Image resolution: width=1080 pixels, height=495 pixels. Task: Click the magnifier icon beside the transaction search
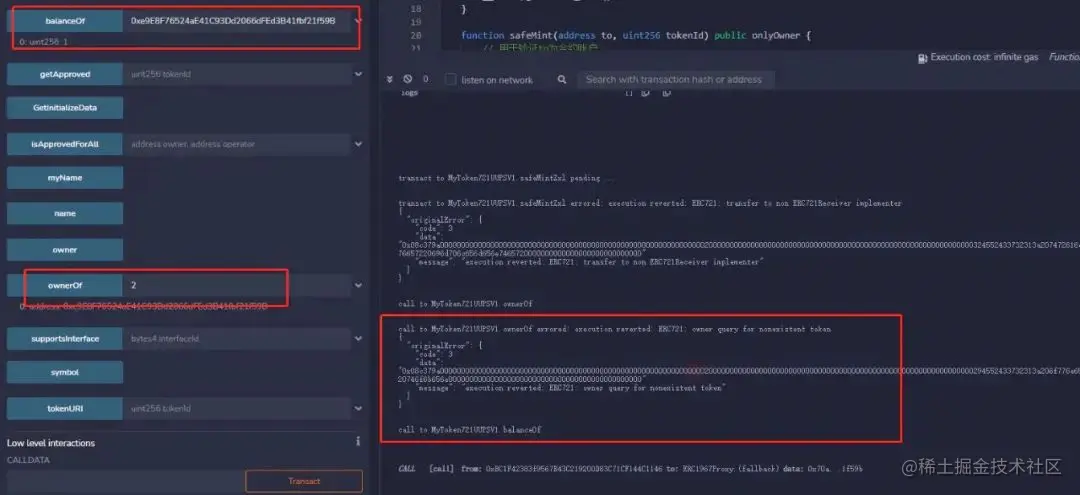pos(562,80)
